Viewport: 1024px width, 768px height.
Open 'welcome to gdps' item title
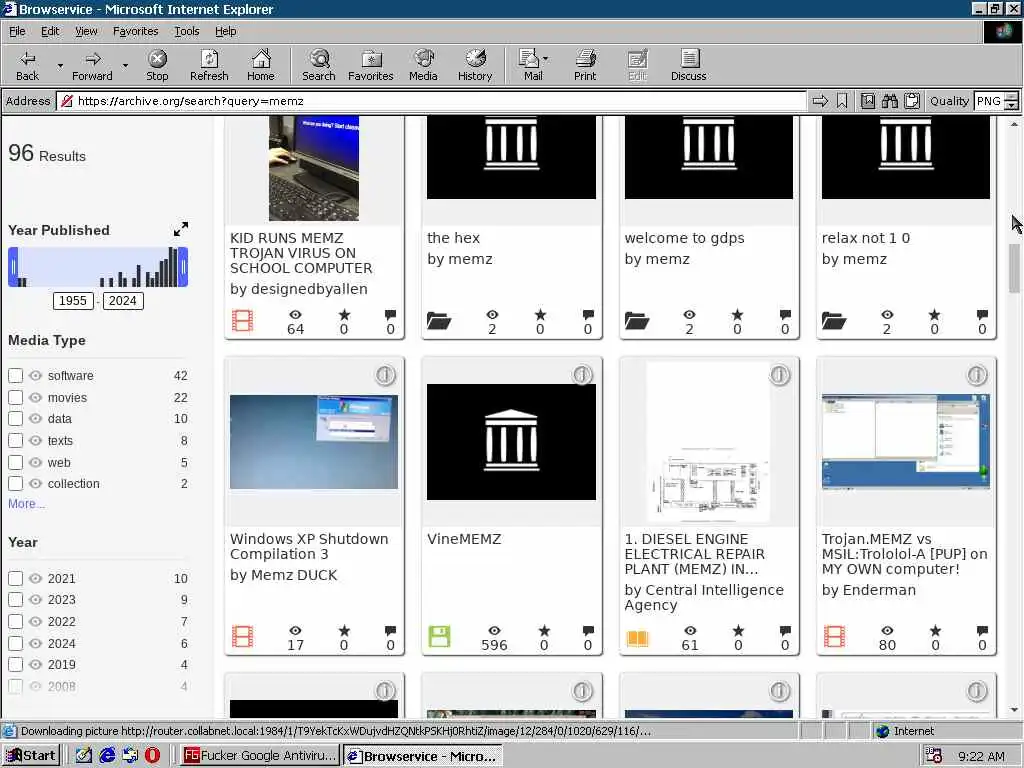(x=684, y=238)
